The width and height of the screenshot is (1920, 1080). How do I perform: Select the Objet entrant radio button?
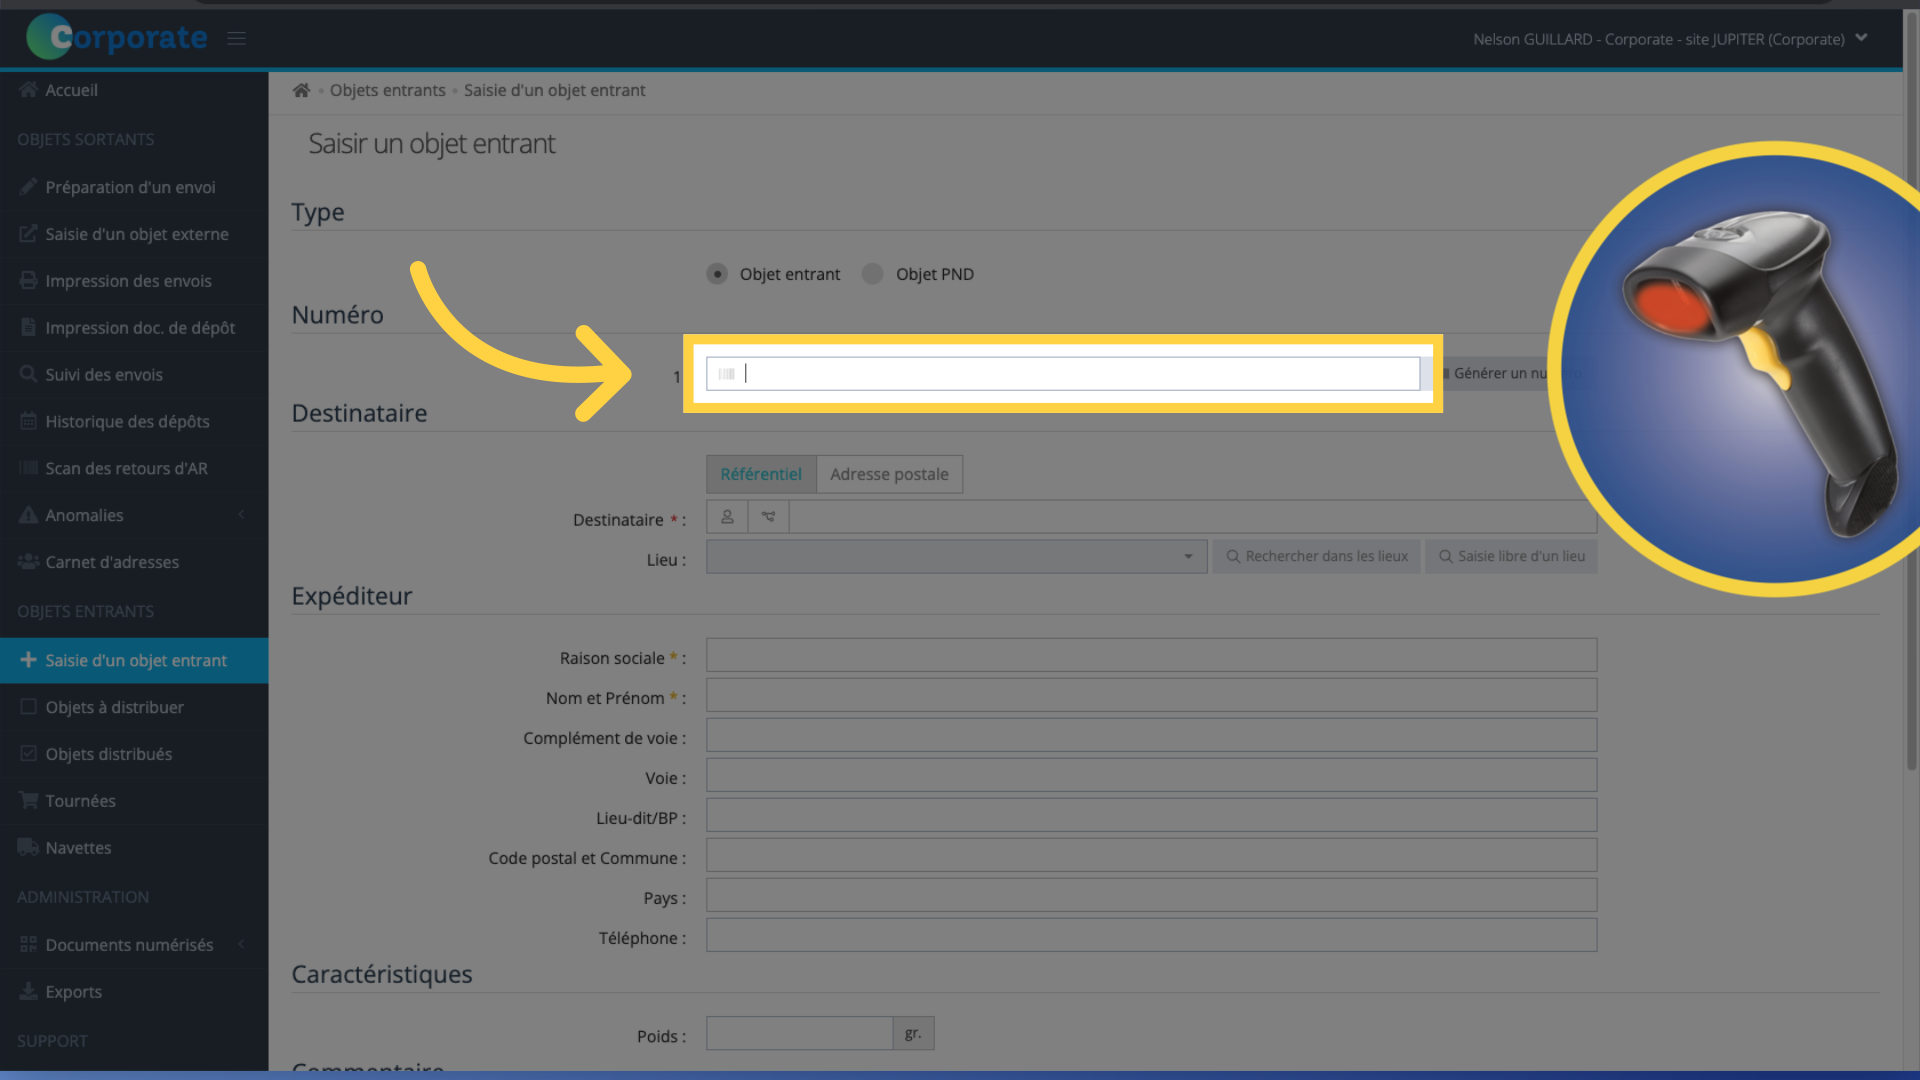pos(719,273)
